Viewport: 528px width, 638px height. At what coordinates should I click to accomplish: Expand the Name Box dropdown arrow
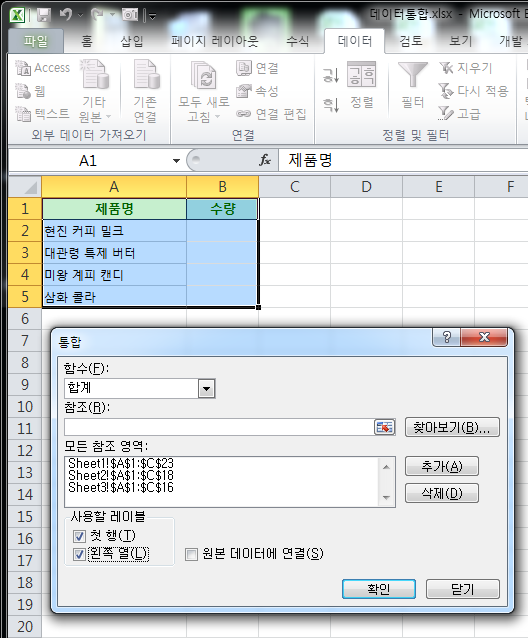(x=176, y=161)
